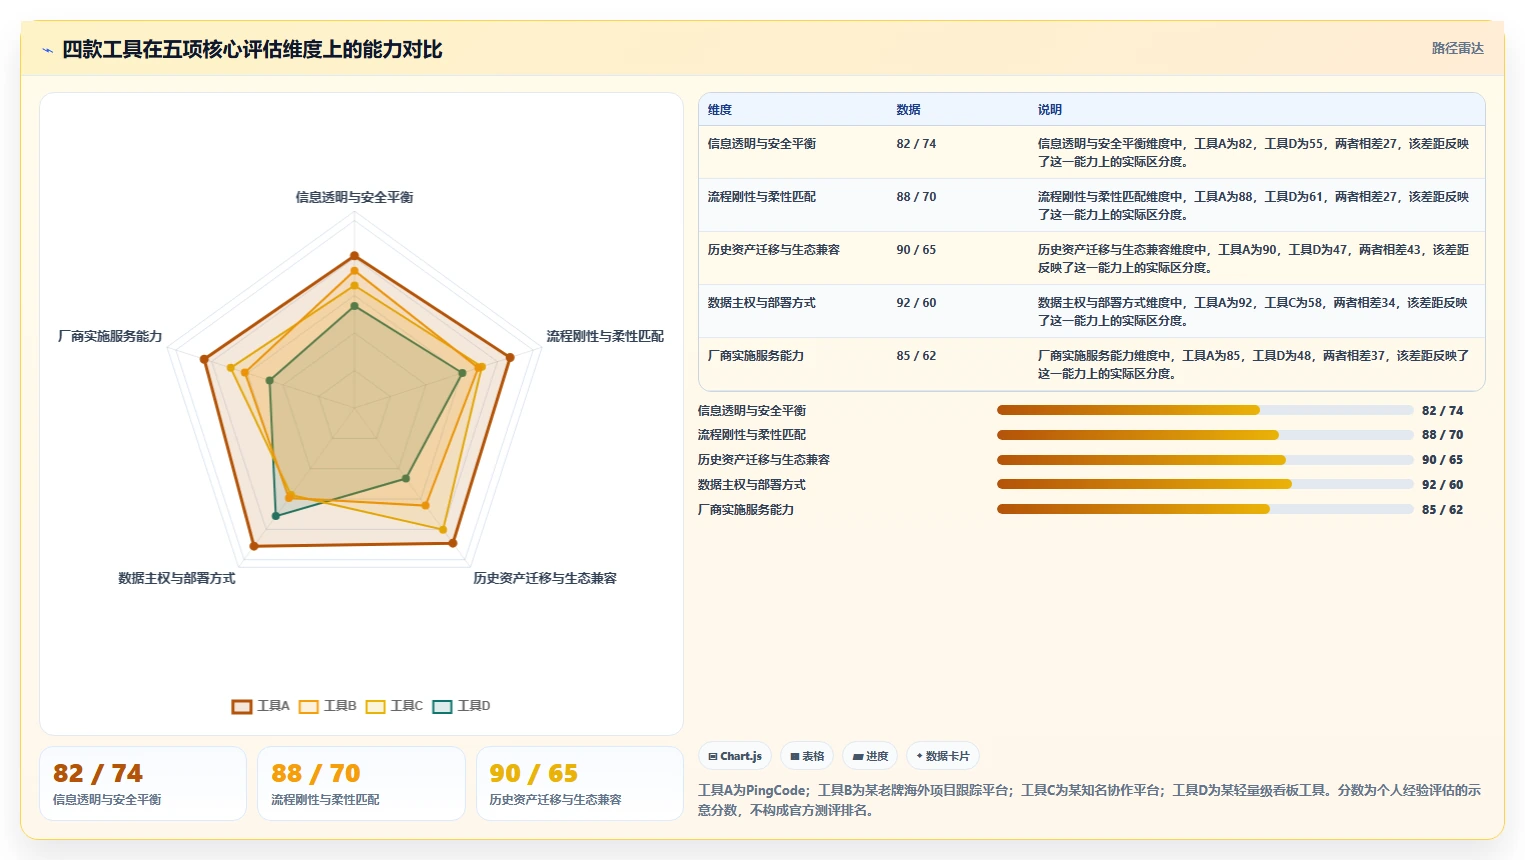Click the 92 / 60 value in table

coord(916,303)
